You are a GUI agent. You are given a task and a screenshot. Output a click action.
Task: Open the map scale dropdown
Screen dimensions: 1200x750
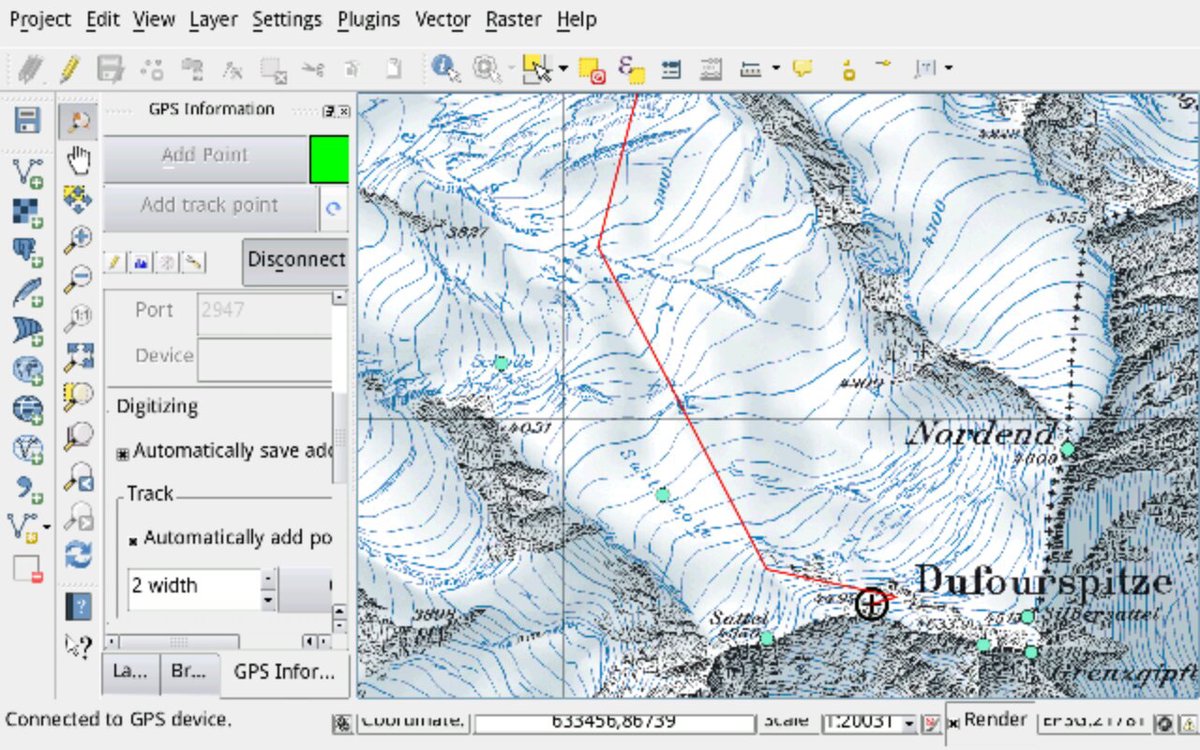tap(908, 722)
